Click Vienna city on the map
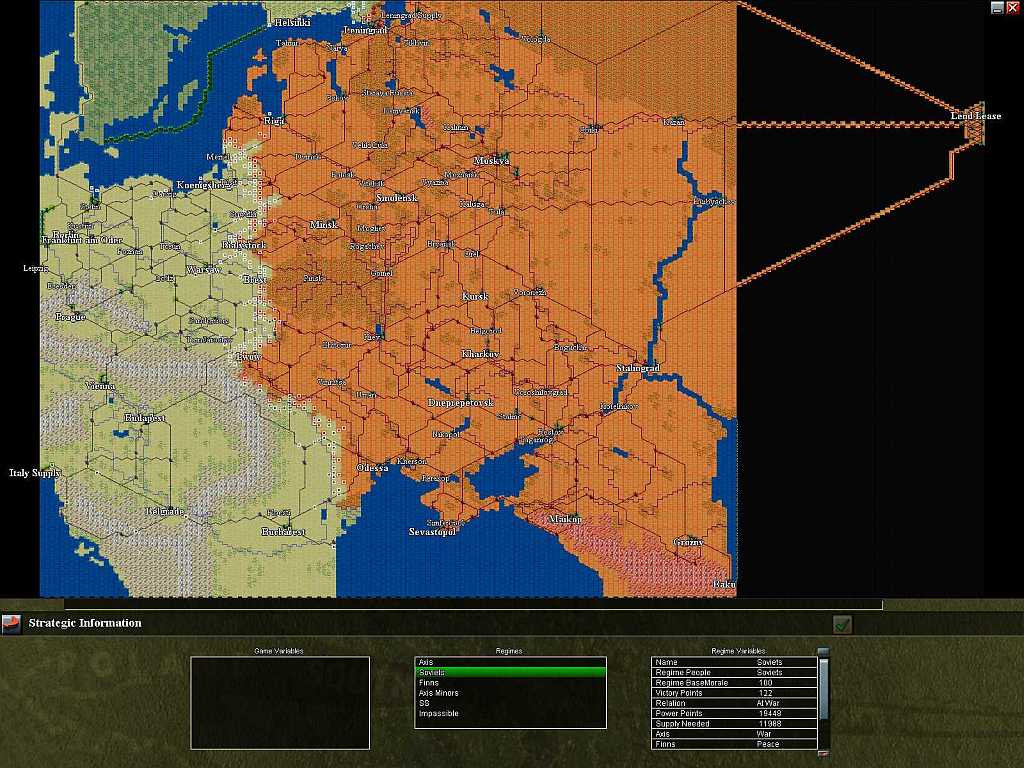 pos(100,386)
